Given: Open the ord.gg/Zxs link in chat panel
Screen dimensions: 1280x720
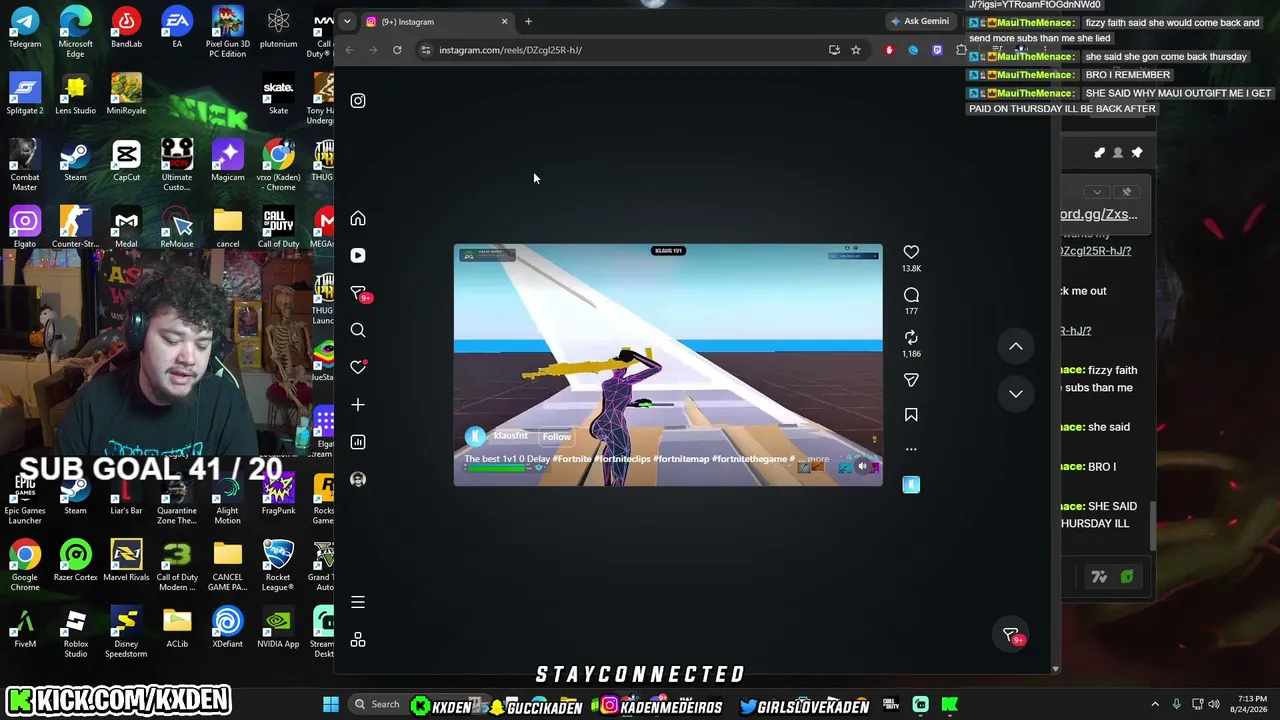Looking at the screenshot, I should pyautogui.click(x=1099, y=214).
